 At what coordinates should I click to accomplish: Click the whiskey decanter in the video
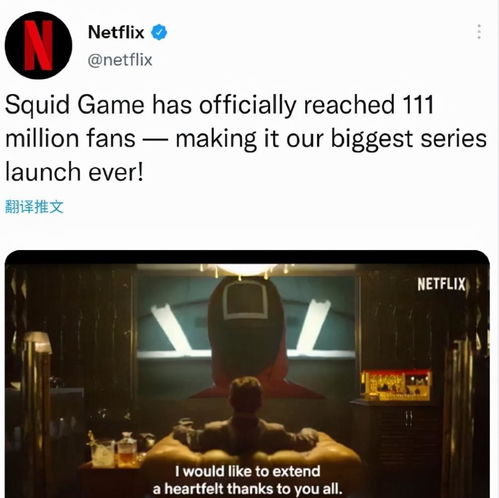[127, 449]
